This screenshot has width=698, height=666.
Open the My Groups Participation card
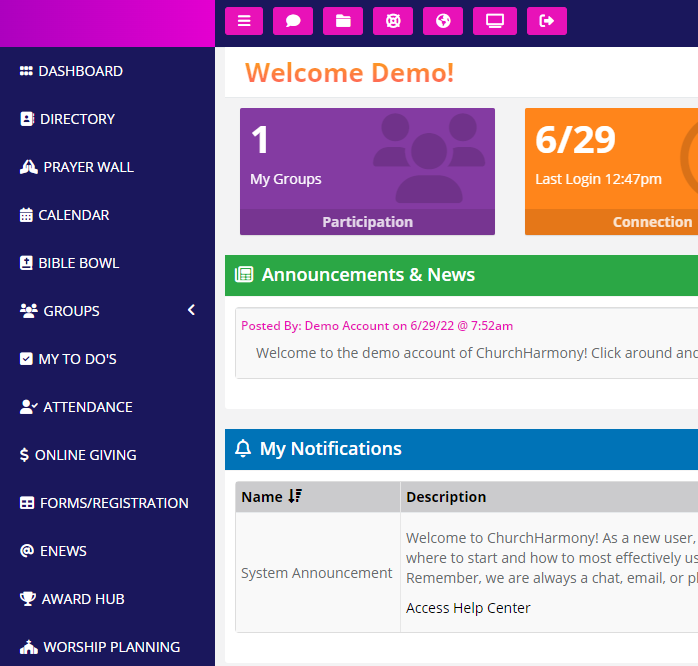[367, 171]
